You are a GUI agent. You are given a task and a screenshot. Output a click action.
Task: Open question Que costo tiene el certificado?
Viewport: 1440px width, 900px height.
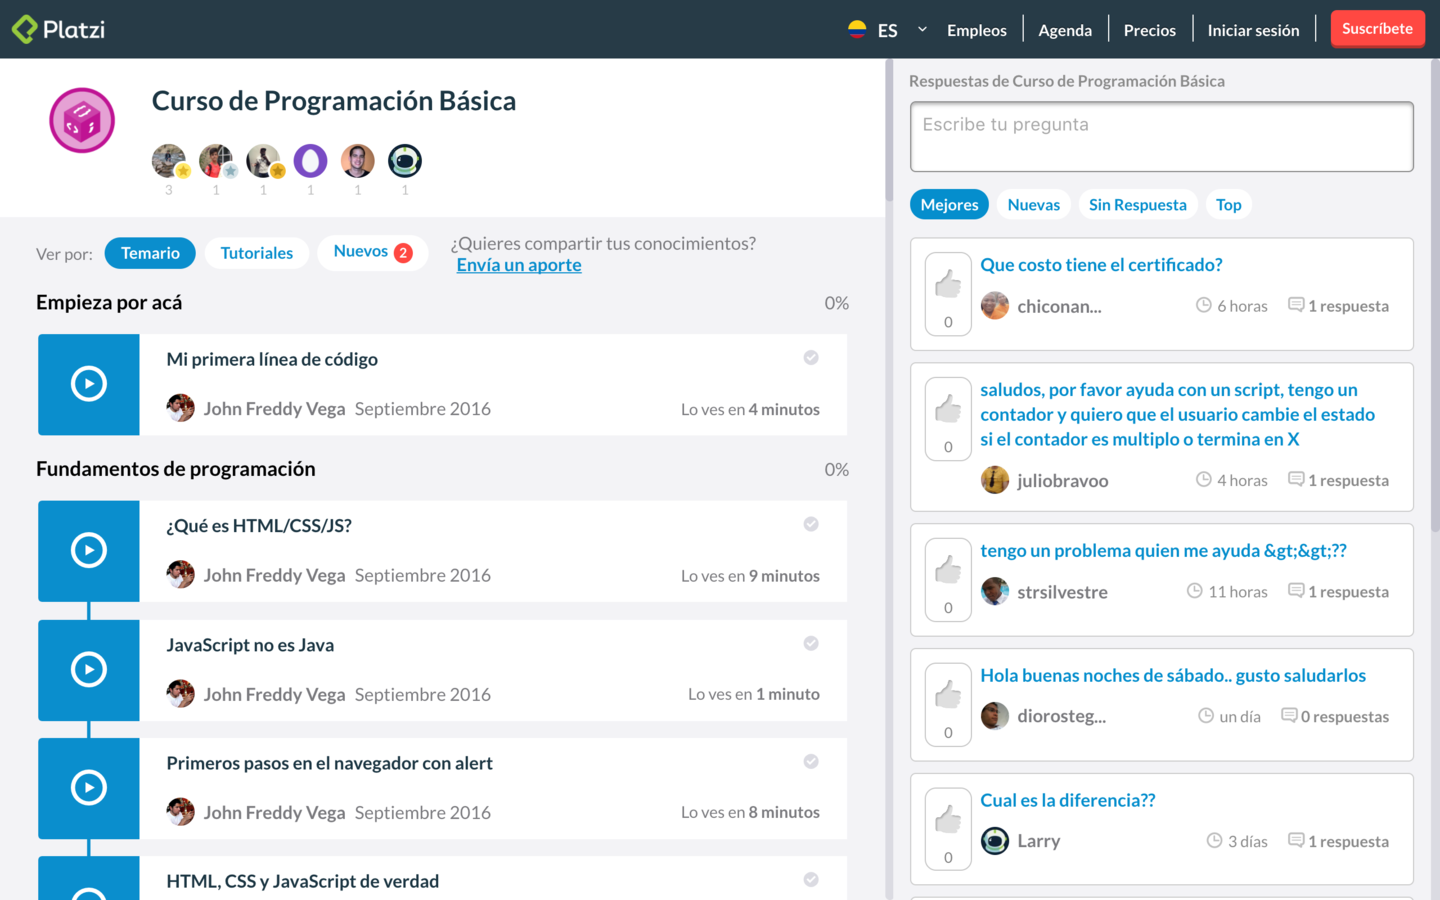coord(1101,265)
